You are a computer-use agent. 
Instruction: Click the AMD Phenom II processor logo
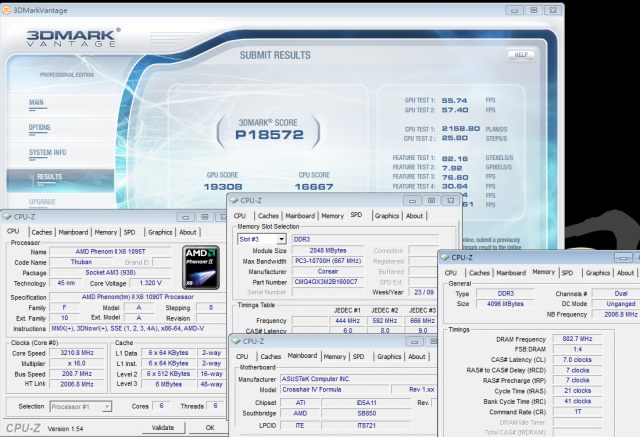coord(201,267)
